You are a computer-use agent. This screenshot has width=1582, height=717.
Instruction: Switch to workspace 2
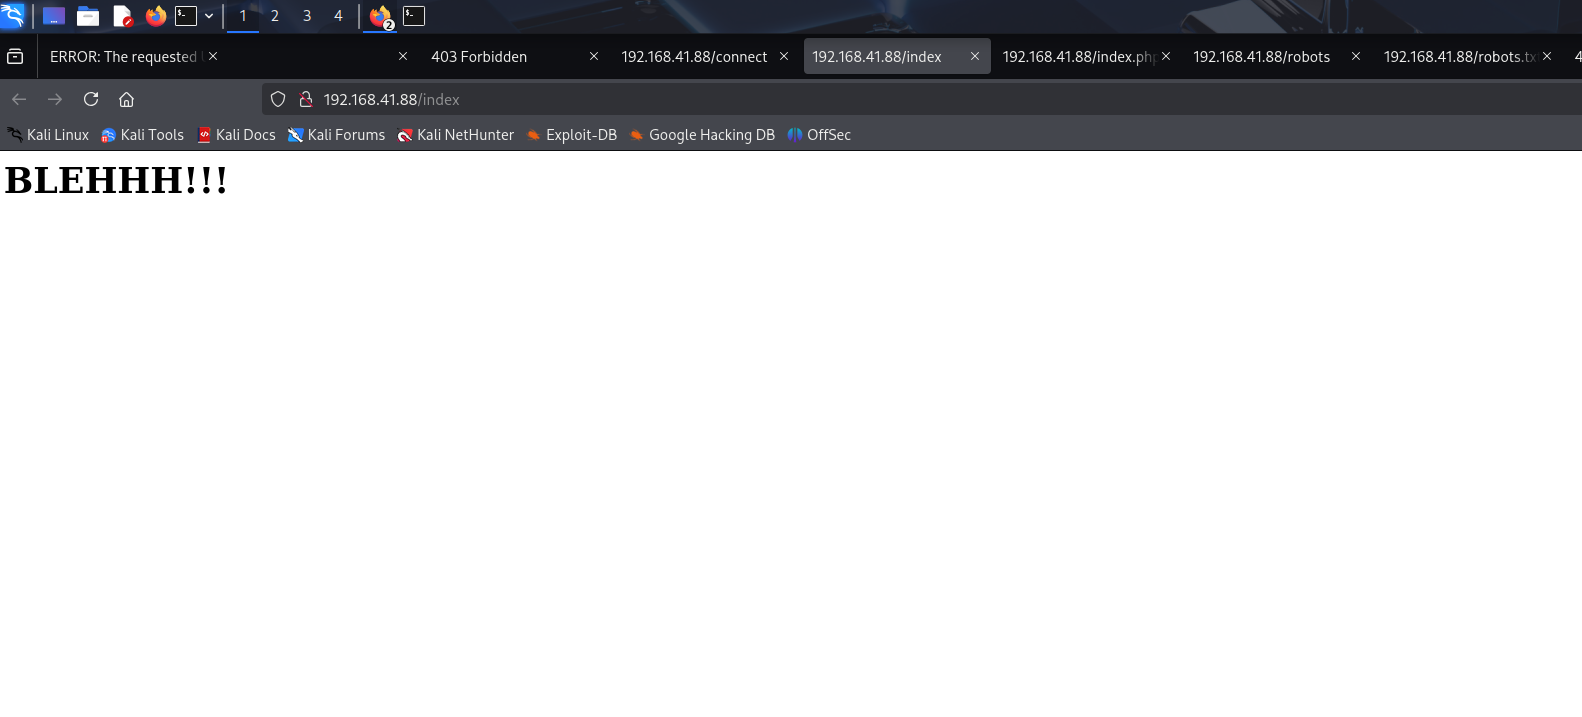(x=275, y=16)
